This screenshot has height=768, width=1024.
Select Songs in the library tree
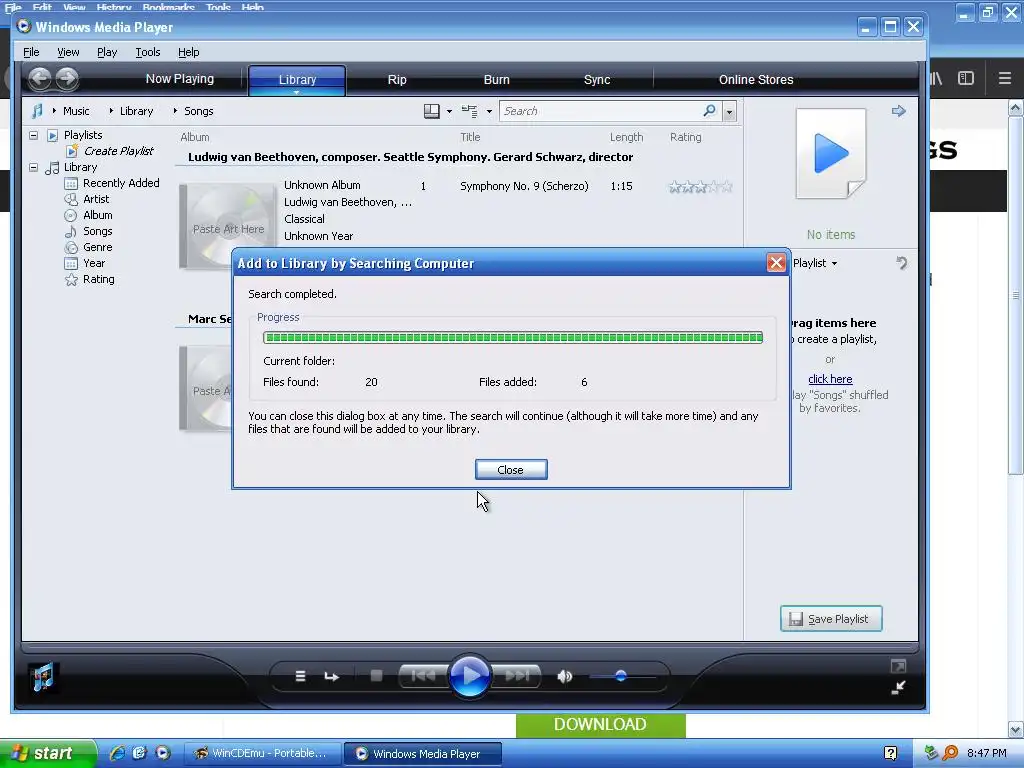tap(97, 231)
